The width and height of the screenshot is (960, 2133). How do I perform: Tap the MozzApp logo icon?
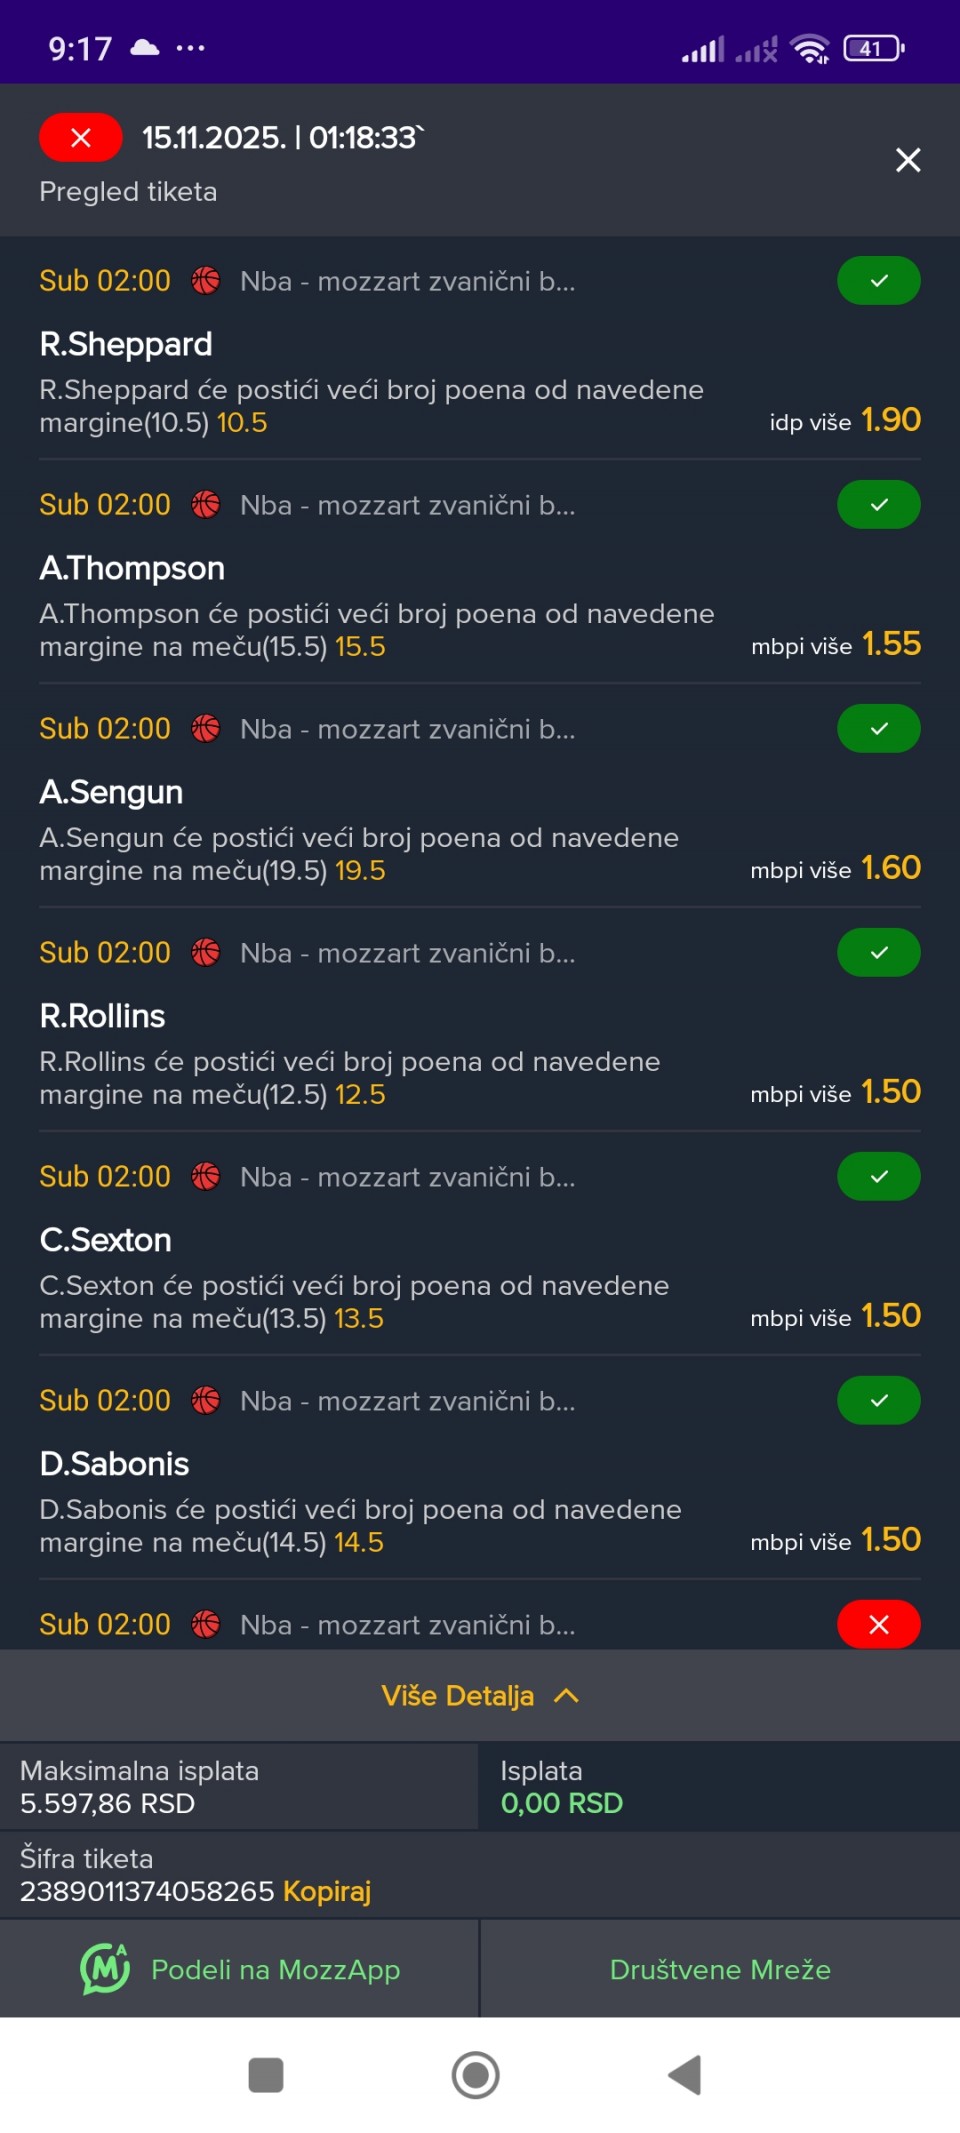105,1969
